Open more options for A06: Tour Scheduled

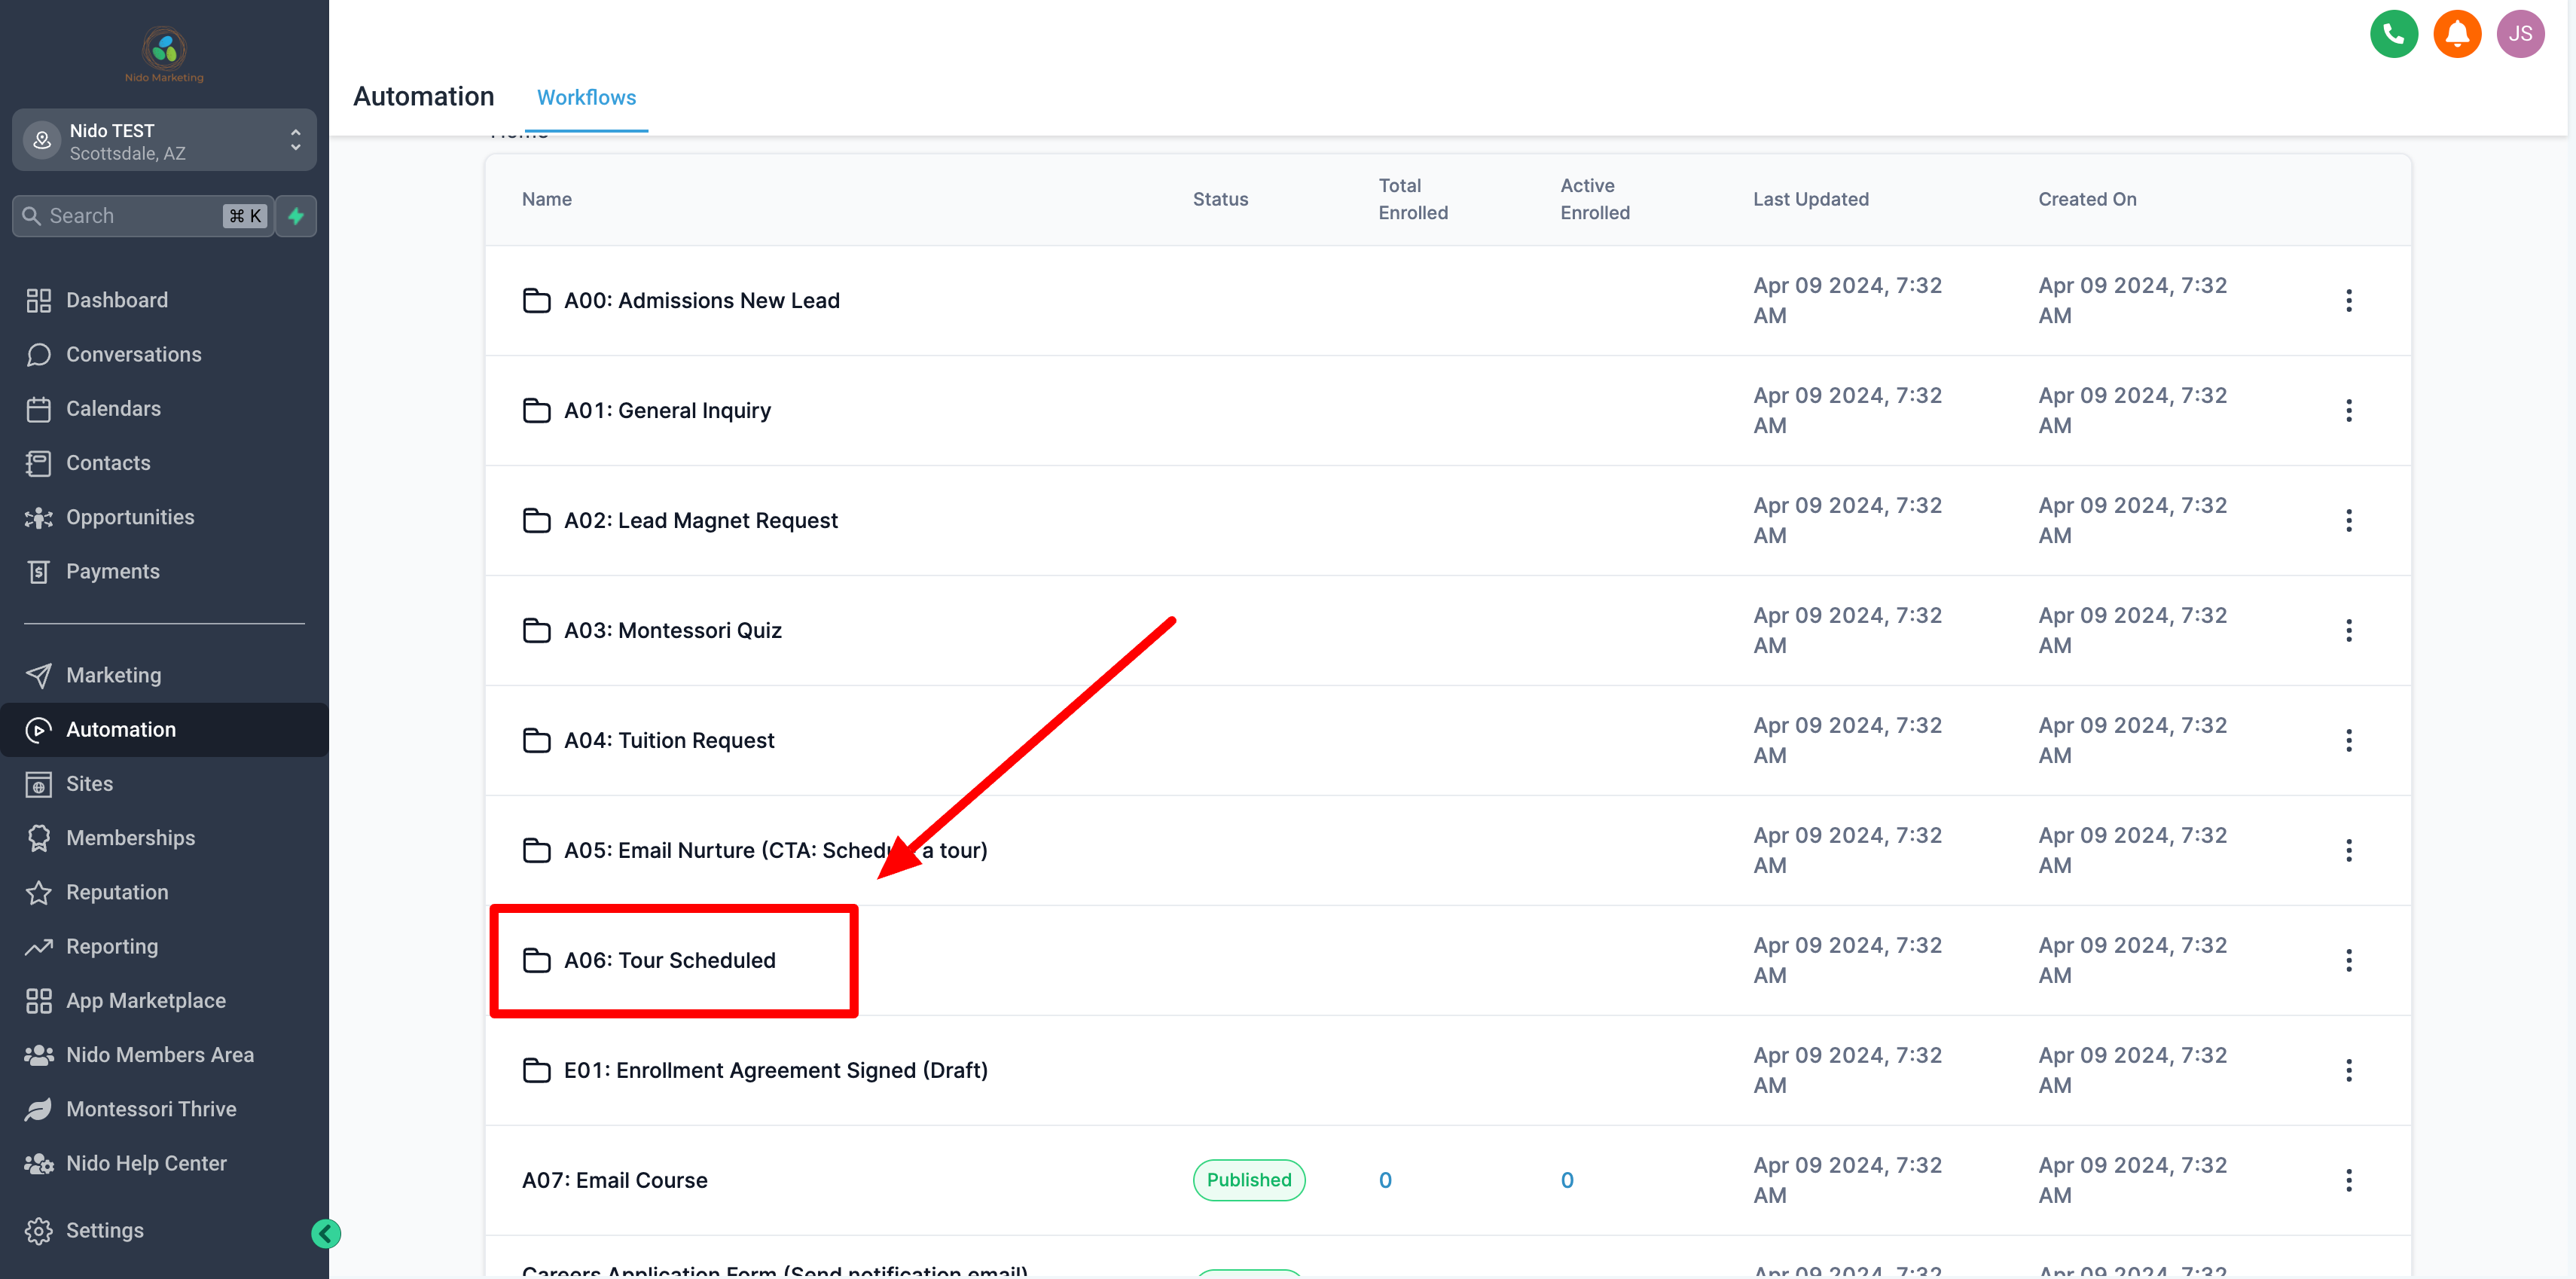tap(2348, 960)
